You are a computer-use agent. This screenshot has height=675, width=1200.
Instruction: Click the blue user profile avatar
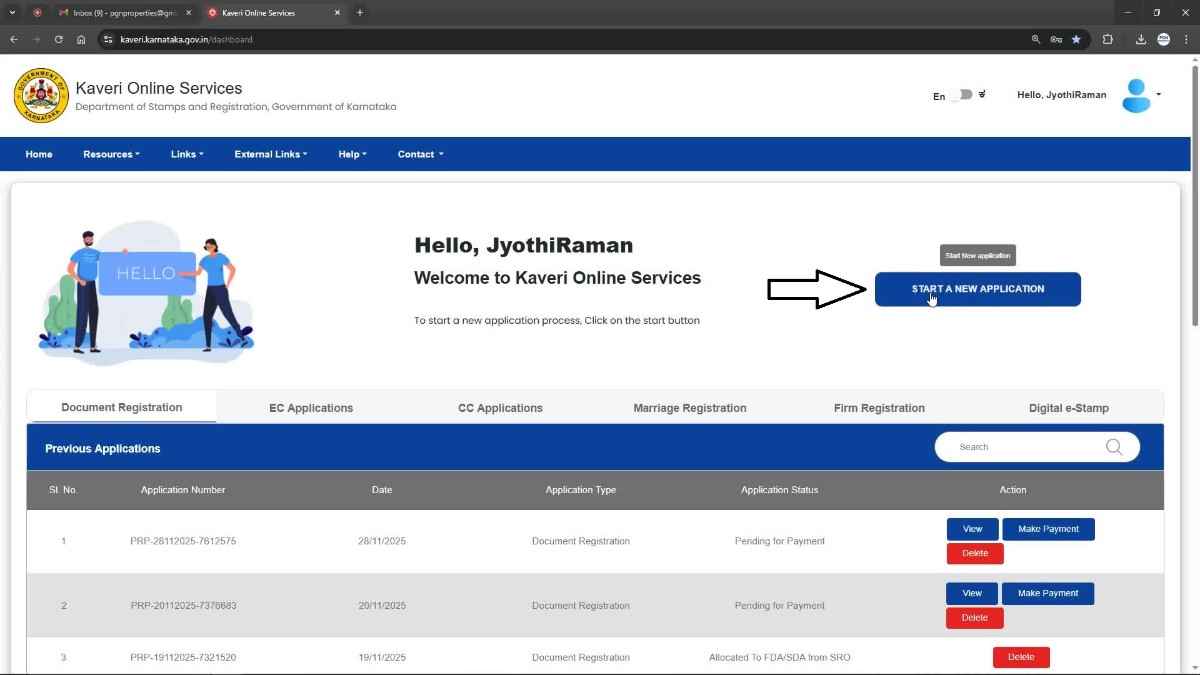pos(1136,95)
